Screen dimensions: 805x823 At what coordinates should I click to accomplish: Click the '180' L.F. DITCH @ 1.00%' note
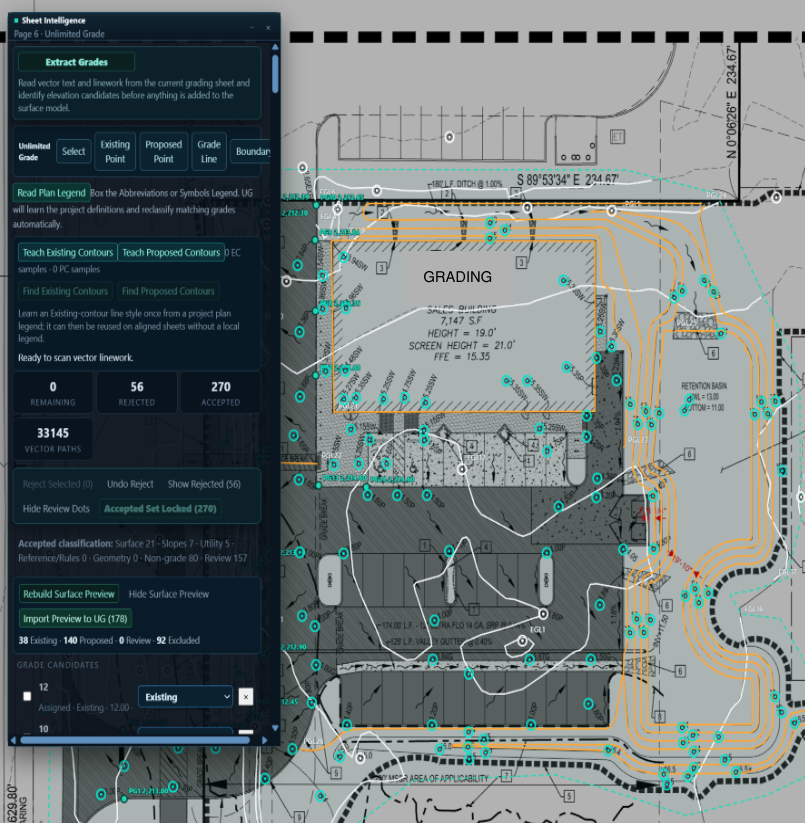[x=465, y=184]
